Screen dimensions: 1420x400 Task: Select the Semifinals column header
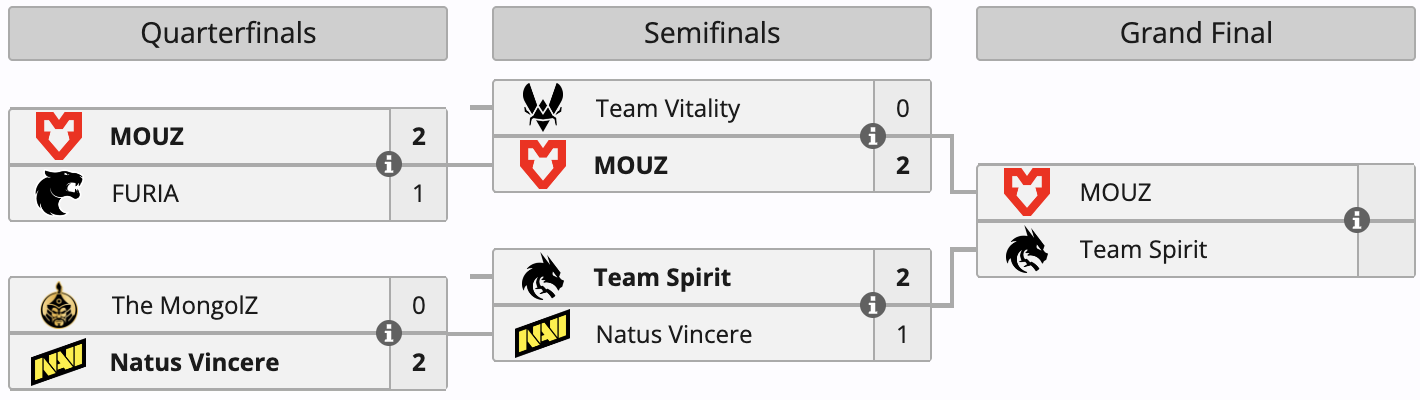coord(712,33)
